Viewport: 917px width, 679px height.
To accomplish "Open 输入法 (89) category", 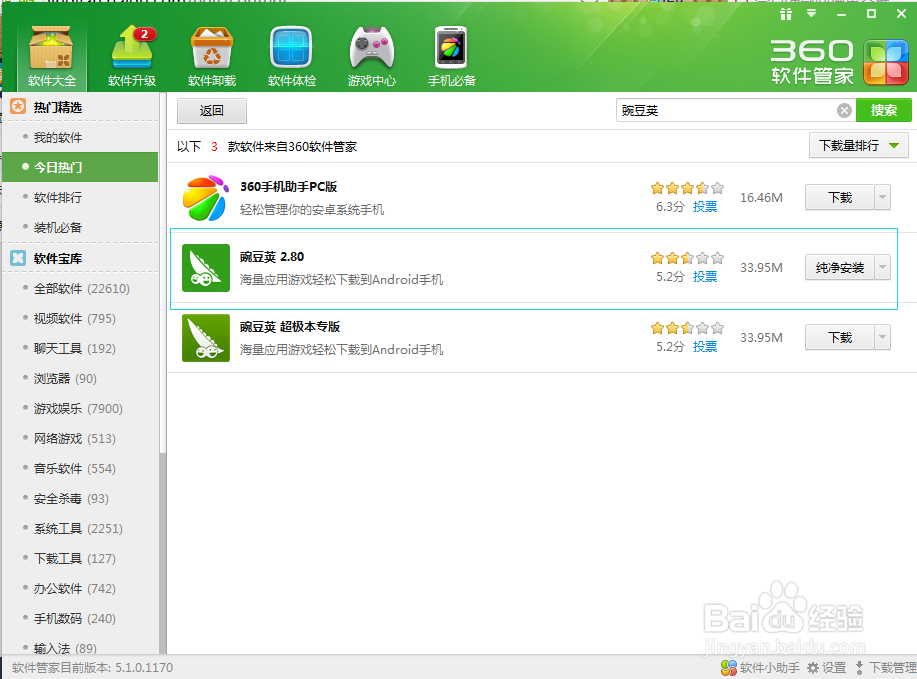I will pyautogui.click(x=80, y=647).
